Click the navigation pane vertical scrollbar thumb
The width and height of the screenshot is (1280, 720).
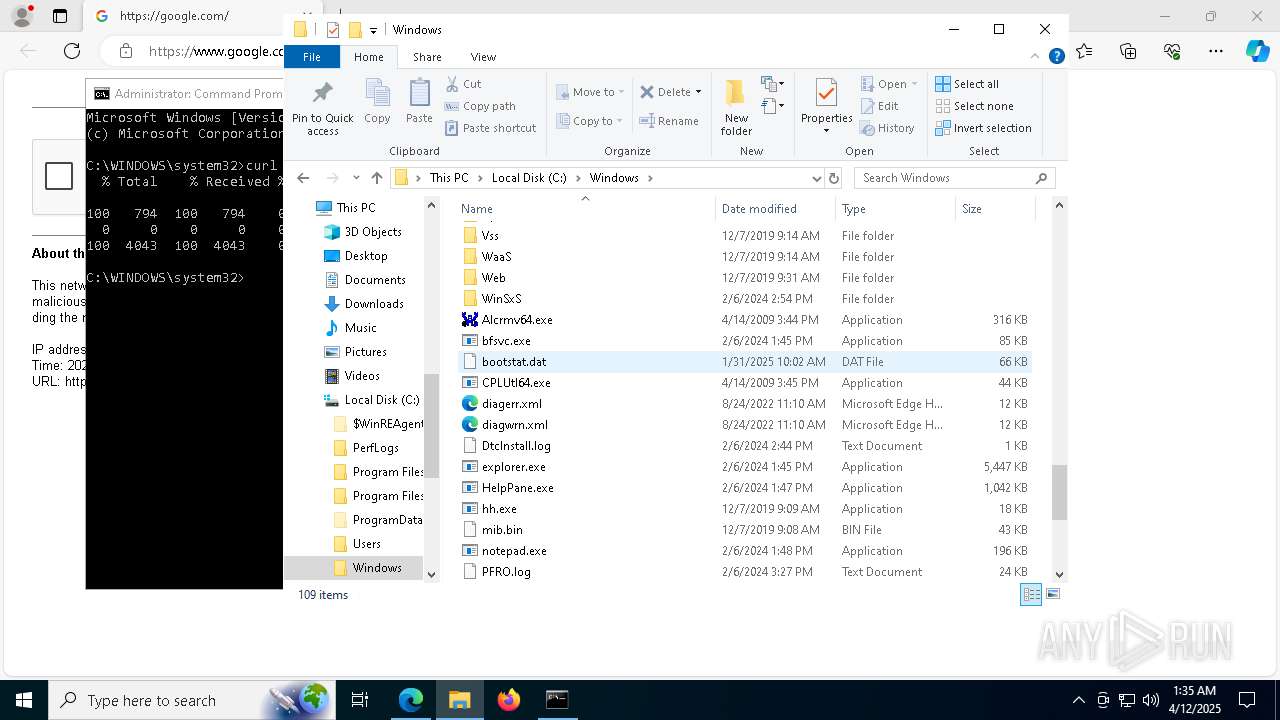click(431, 425)
